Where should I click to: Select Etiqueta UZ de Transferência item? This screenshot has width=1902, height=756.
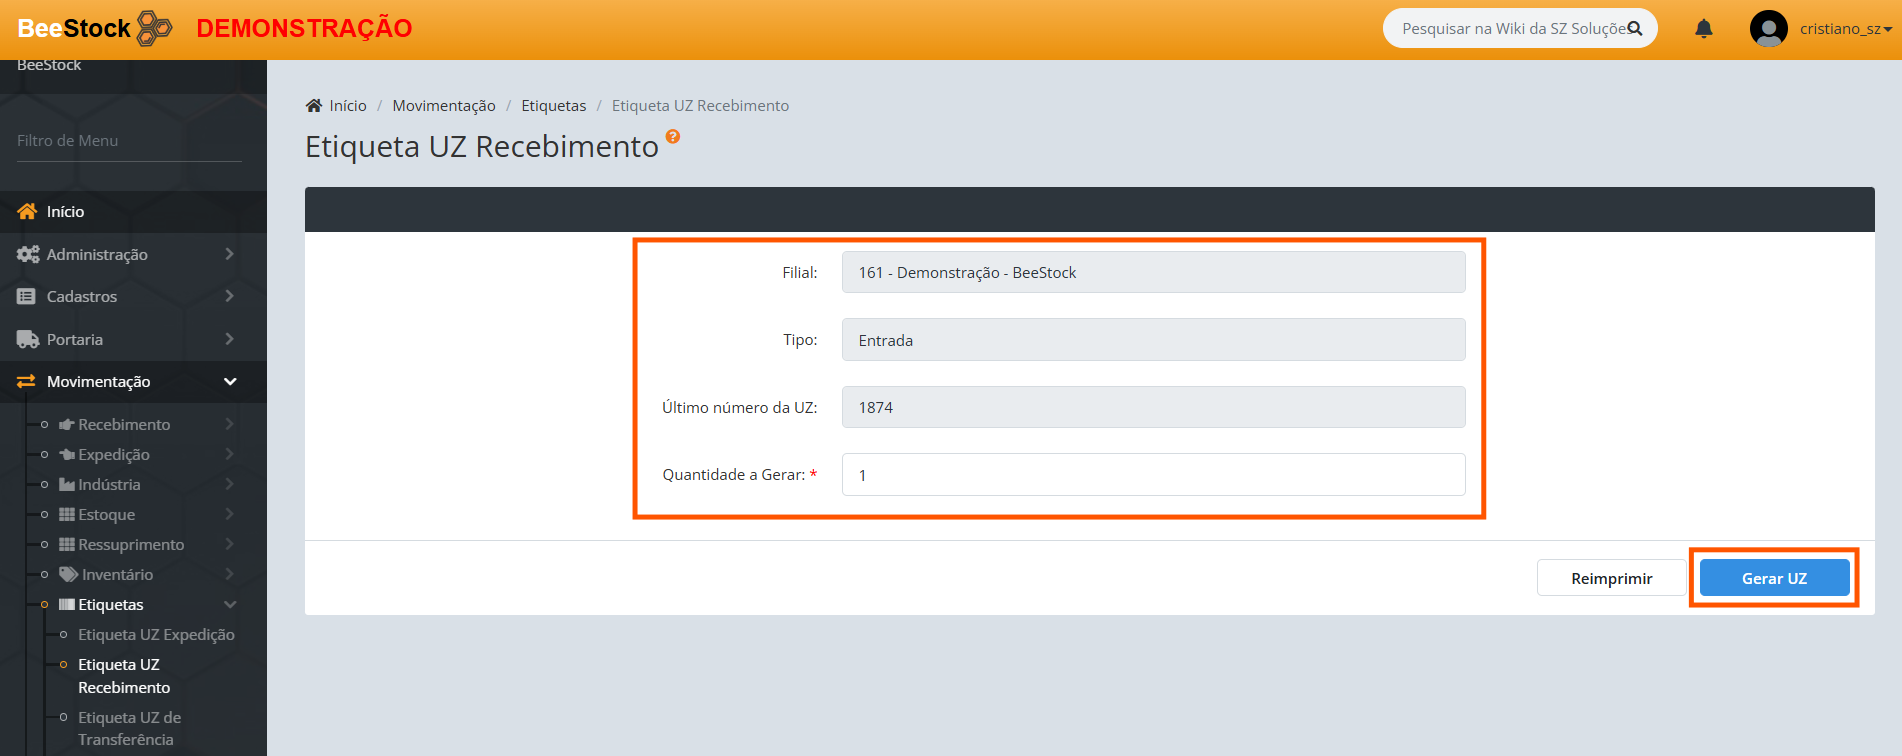129,728
